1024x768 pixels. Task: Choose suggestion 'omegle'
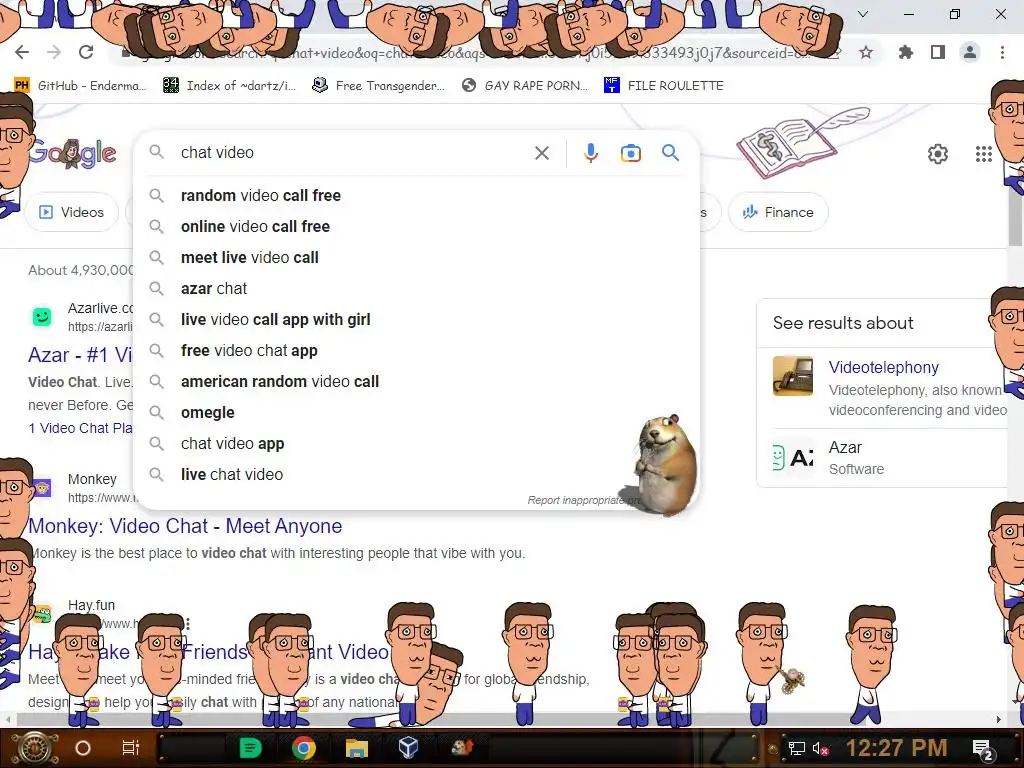click(x=417, y=413)
